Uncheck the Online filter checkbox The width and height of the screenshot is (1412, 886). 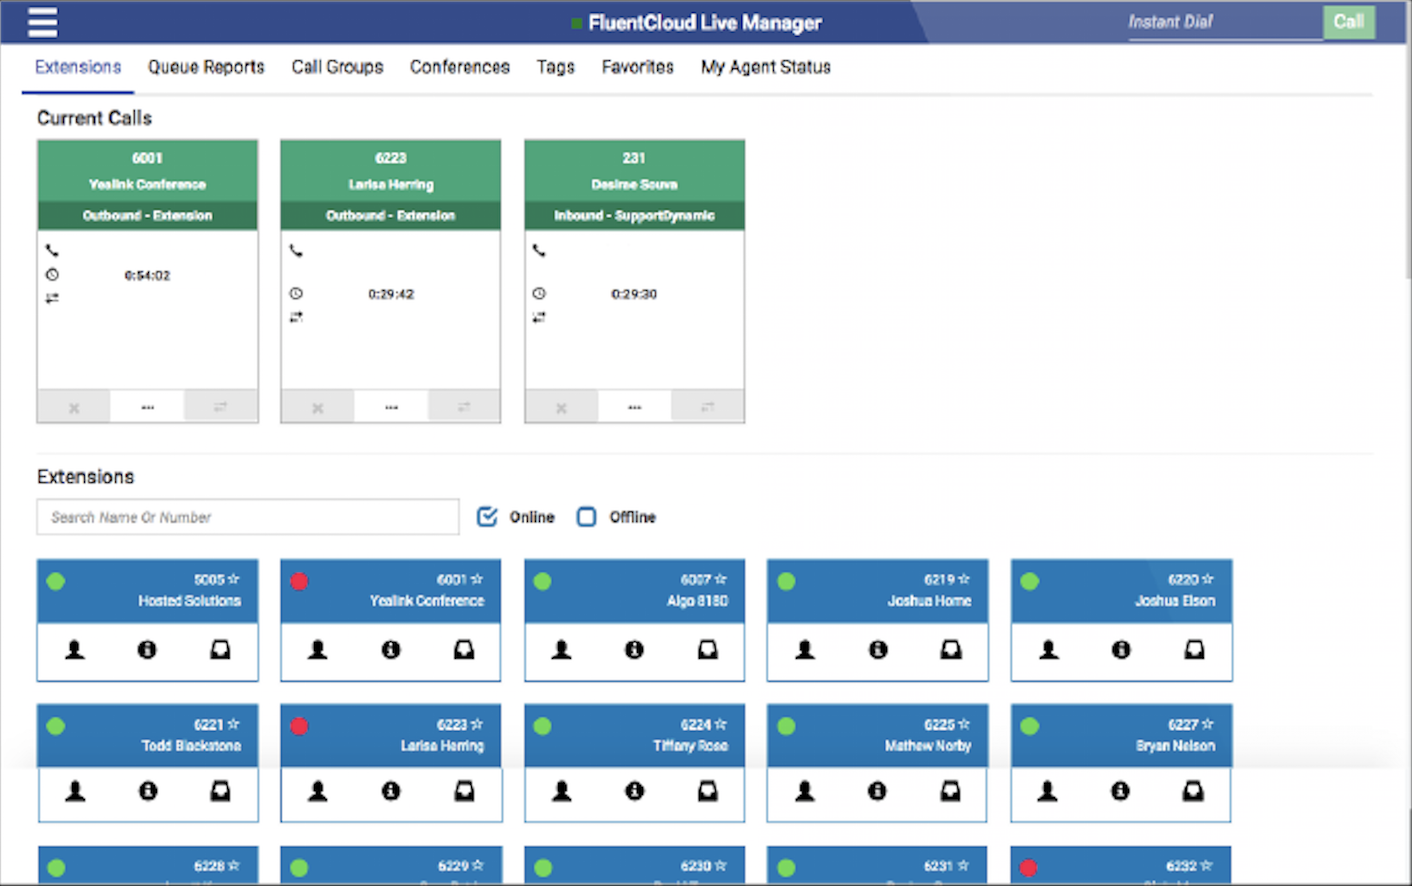click(x=487, y=517)
